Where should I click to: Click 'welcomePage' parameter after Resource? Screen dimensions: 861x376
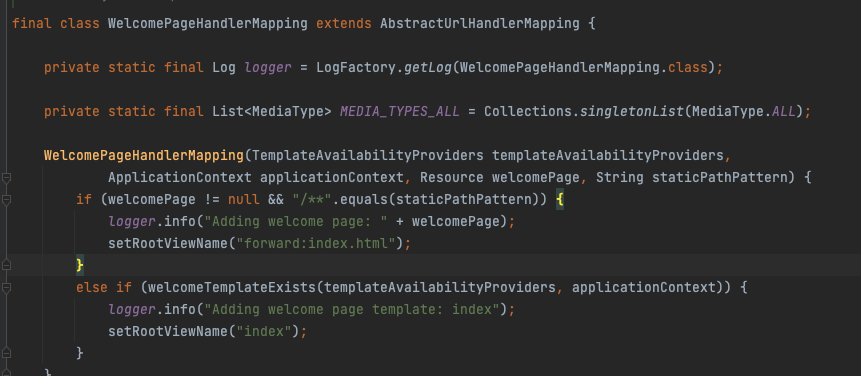(535, 177)
